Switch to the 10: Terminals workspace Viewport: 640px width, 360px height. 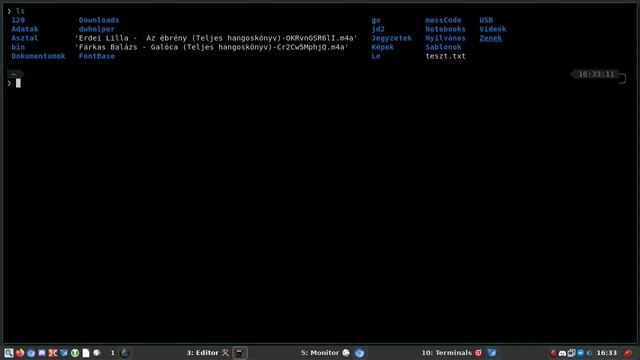tap(447, 353)
